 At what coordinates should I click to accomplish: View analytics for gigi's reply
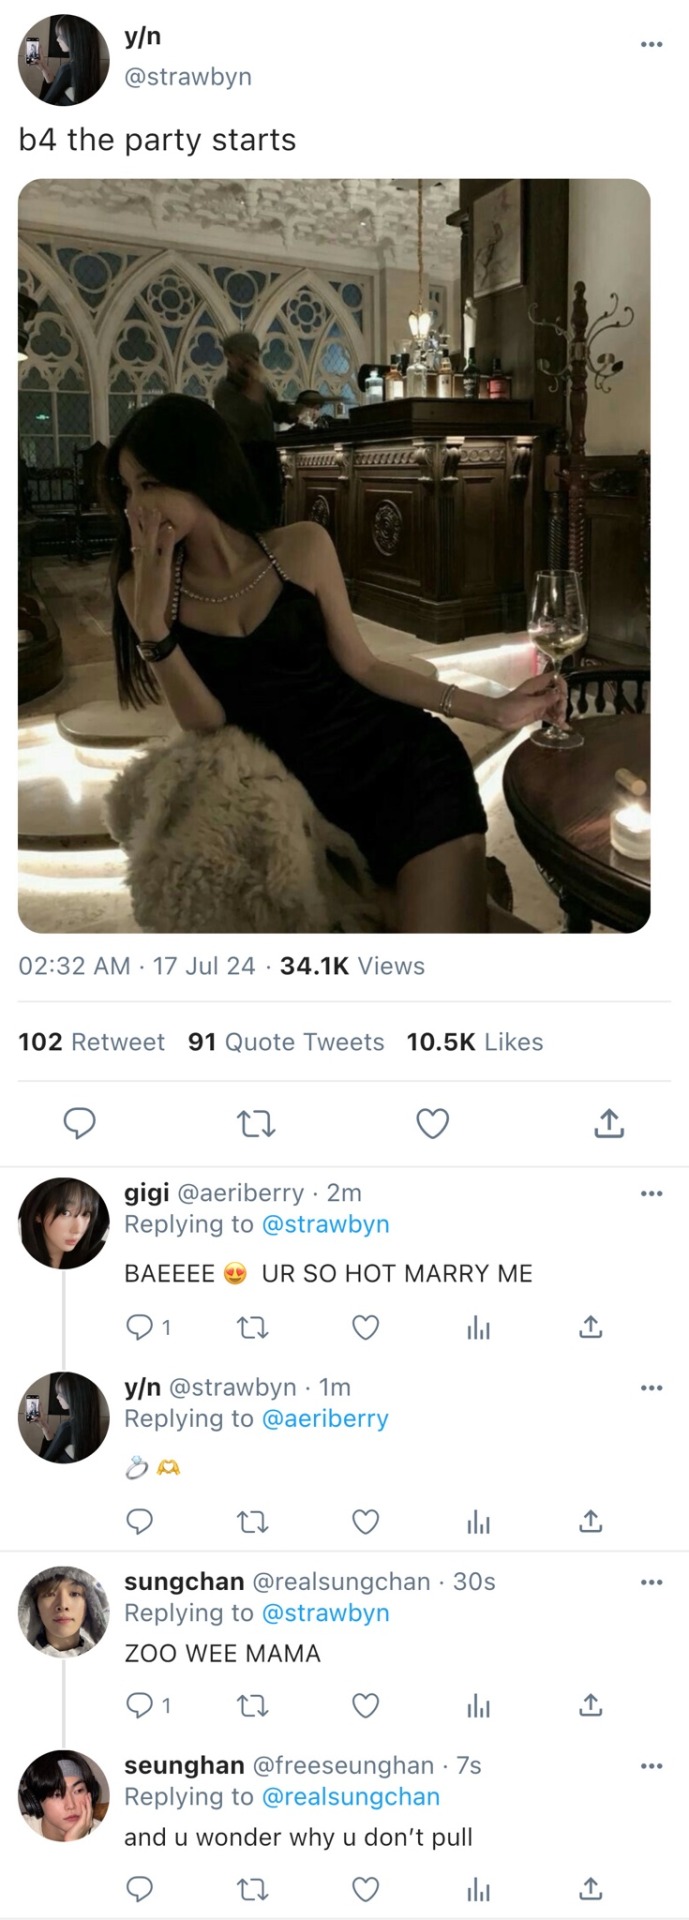pos(479,1327)
